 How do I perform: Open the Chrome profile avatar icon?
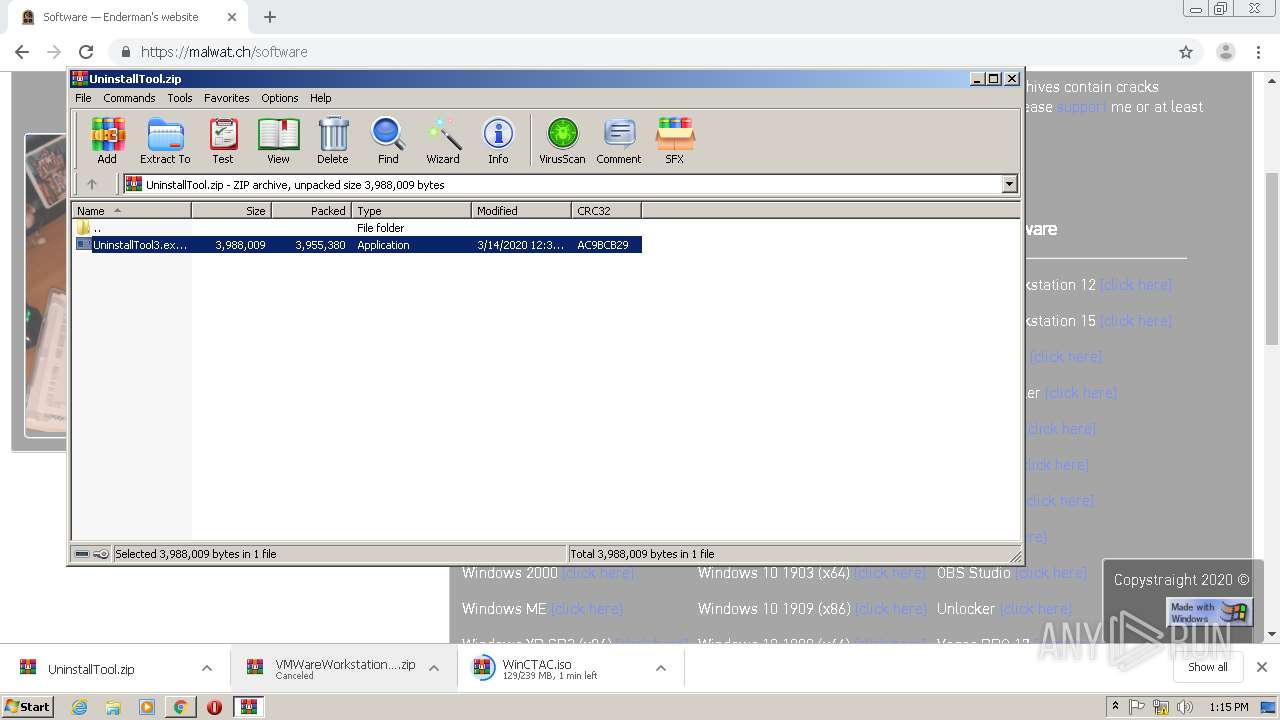[x=1226, y=52]
